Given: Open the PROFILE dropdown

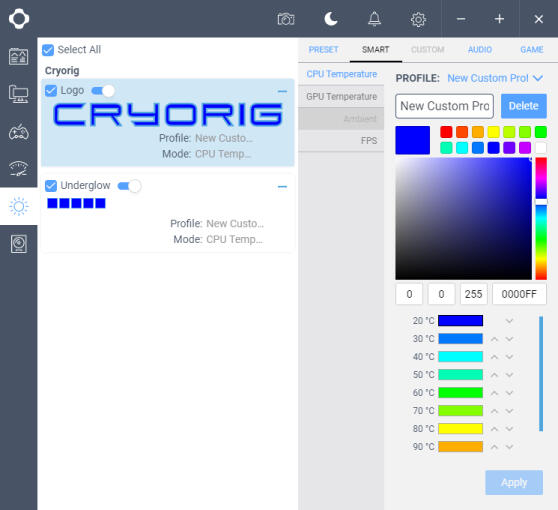Looking at the screenshot, I should [x=495, y=78].
